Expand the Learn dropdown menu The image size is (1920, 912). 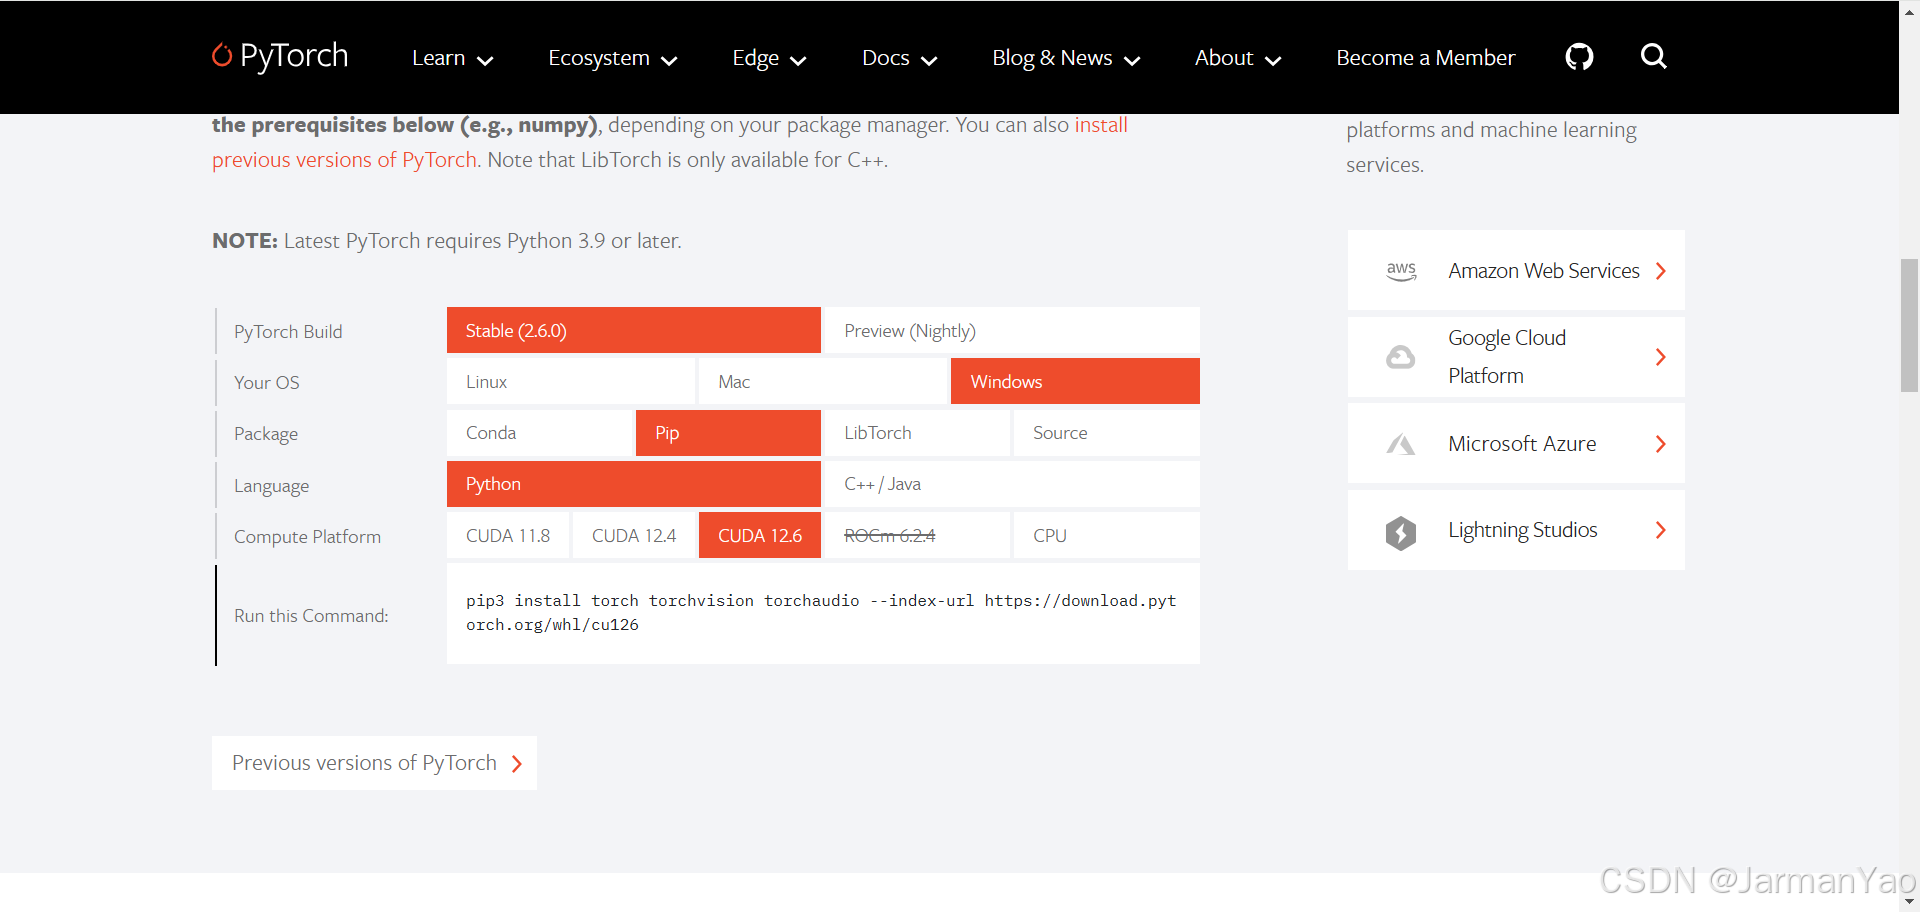click(x=452, y=58)
